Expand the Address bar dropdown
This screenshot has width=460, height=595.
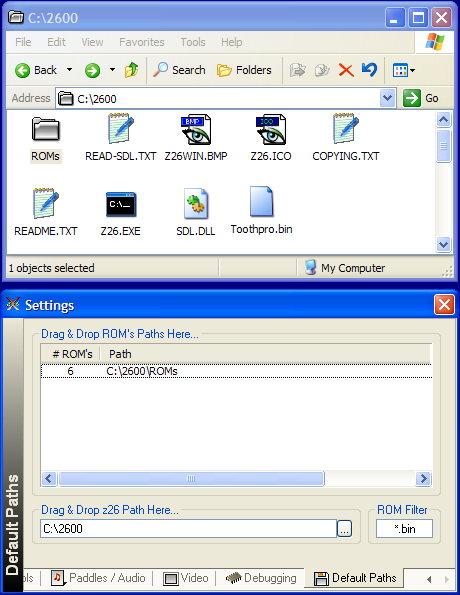[388, 99]
